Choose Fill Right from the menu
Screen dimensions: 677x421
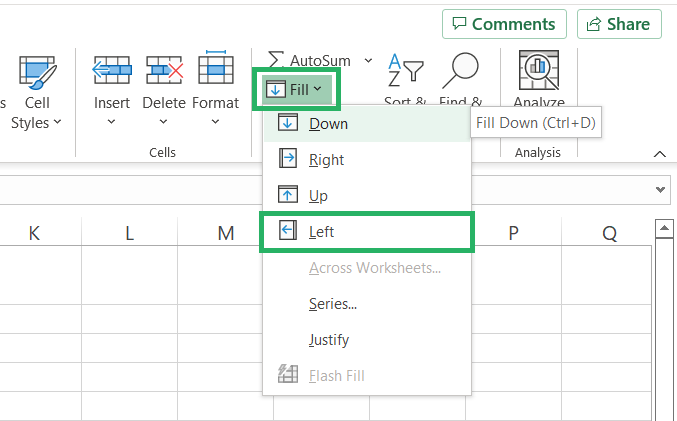[x=327, y=160]
